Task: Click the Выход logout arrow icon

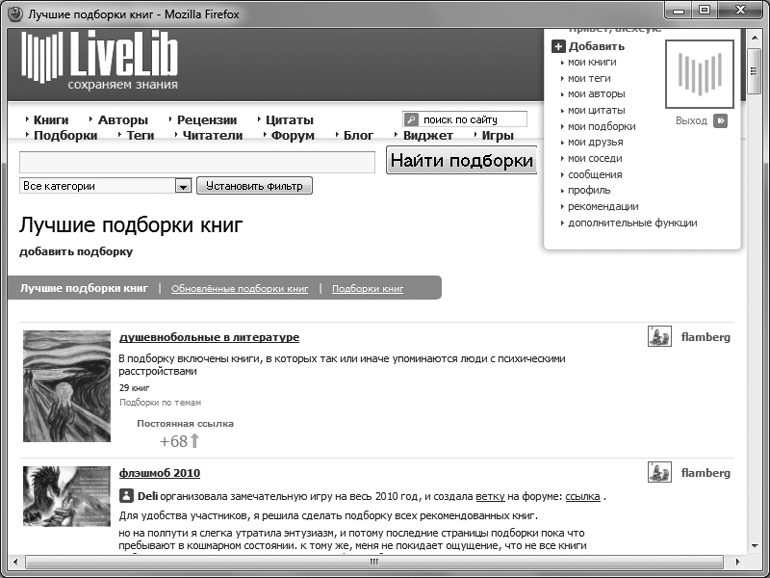Action: click(720, 121)
